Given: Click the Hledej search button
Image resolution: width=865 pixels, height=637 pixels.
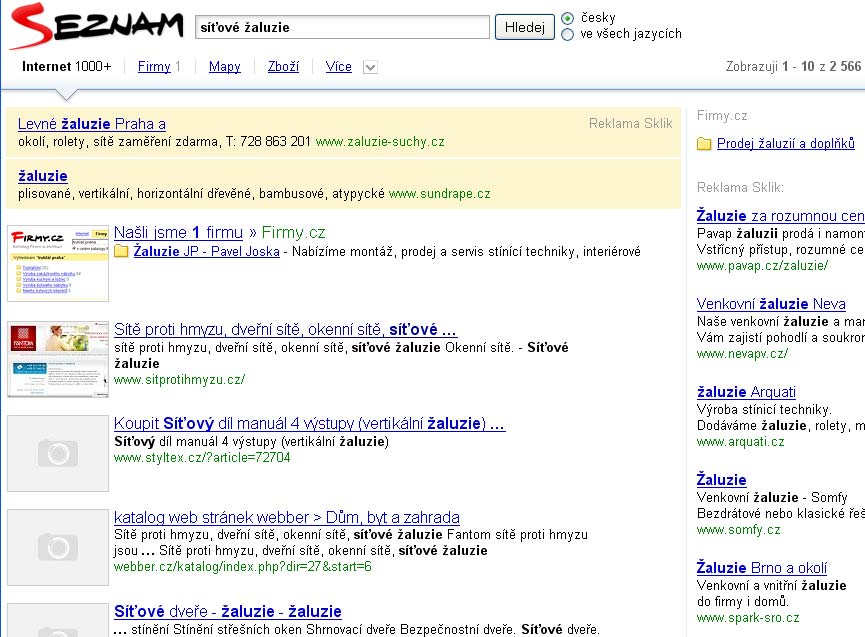Looking at the screenshot, I should click(524, 27).
